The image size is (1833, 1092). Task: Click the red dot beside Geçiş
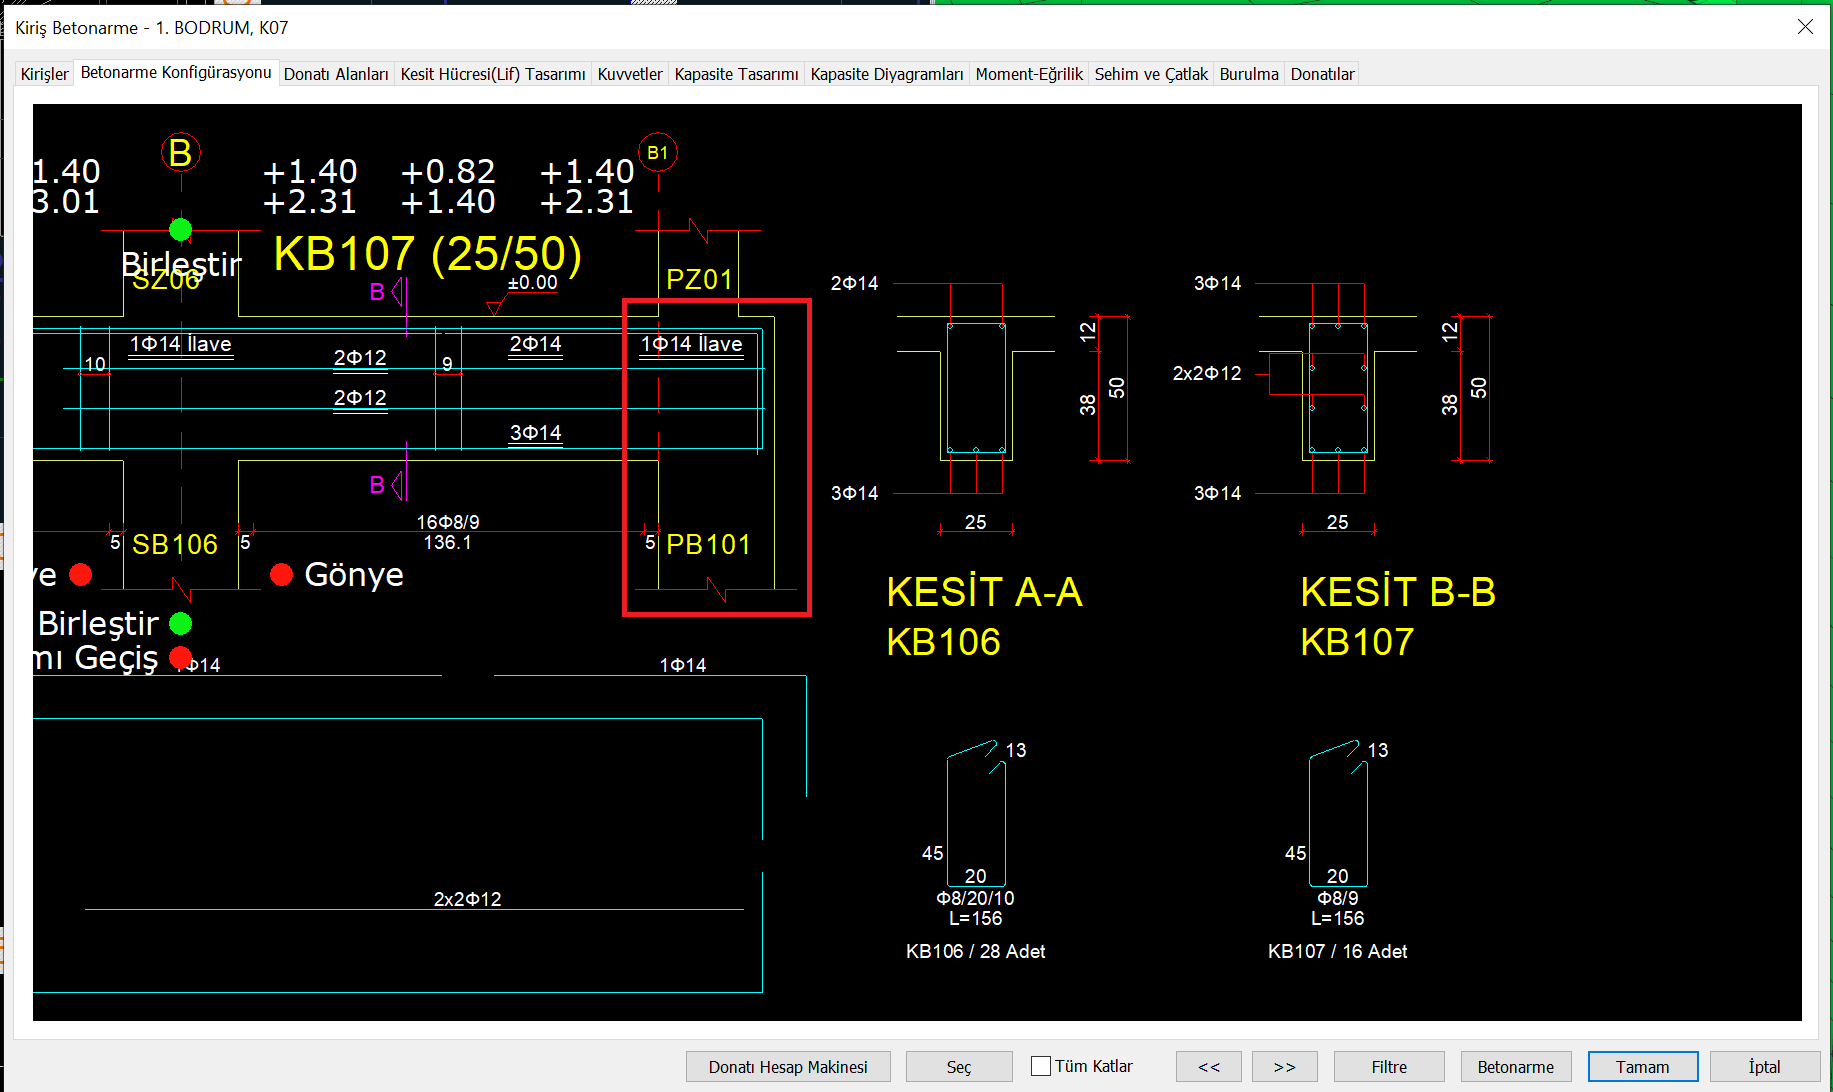(180, 657)
